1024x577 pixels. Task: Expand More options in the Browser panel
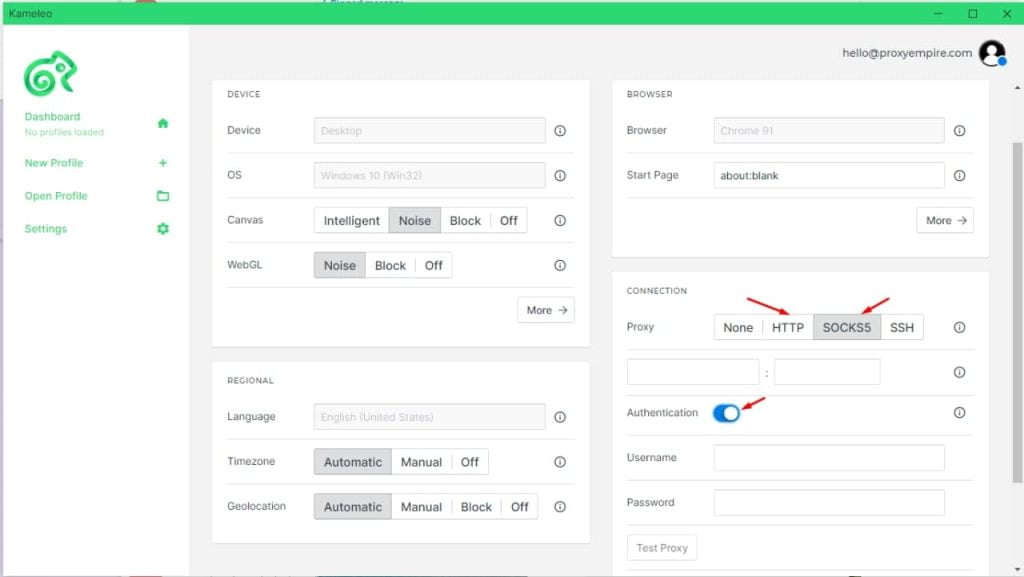945,221
